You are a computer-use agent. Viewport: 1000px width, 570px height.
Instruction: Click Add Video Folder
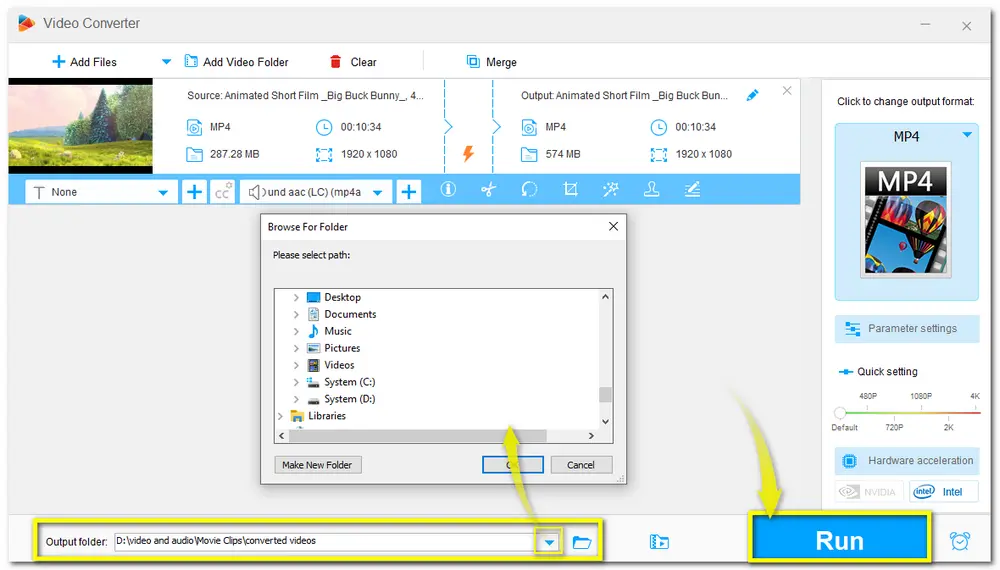(x=236, y=62)
